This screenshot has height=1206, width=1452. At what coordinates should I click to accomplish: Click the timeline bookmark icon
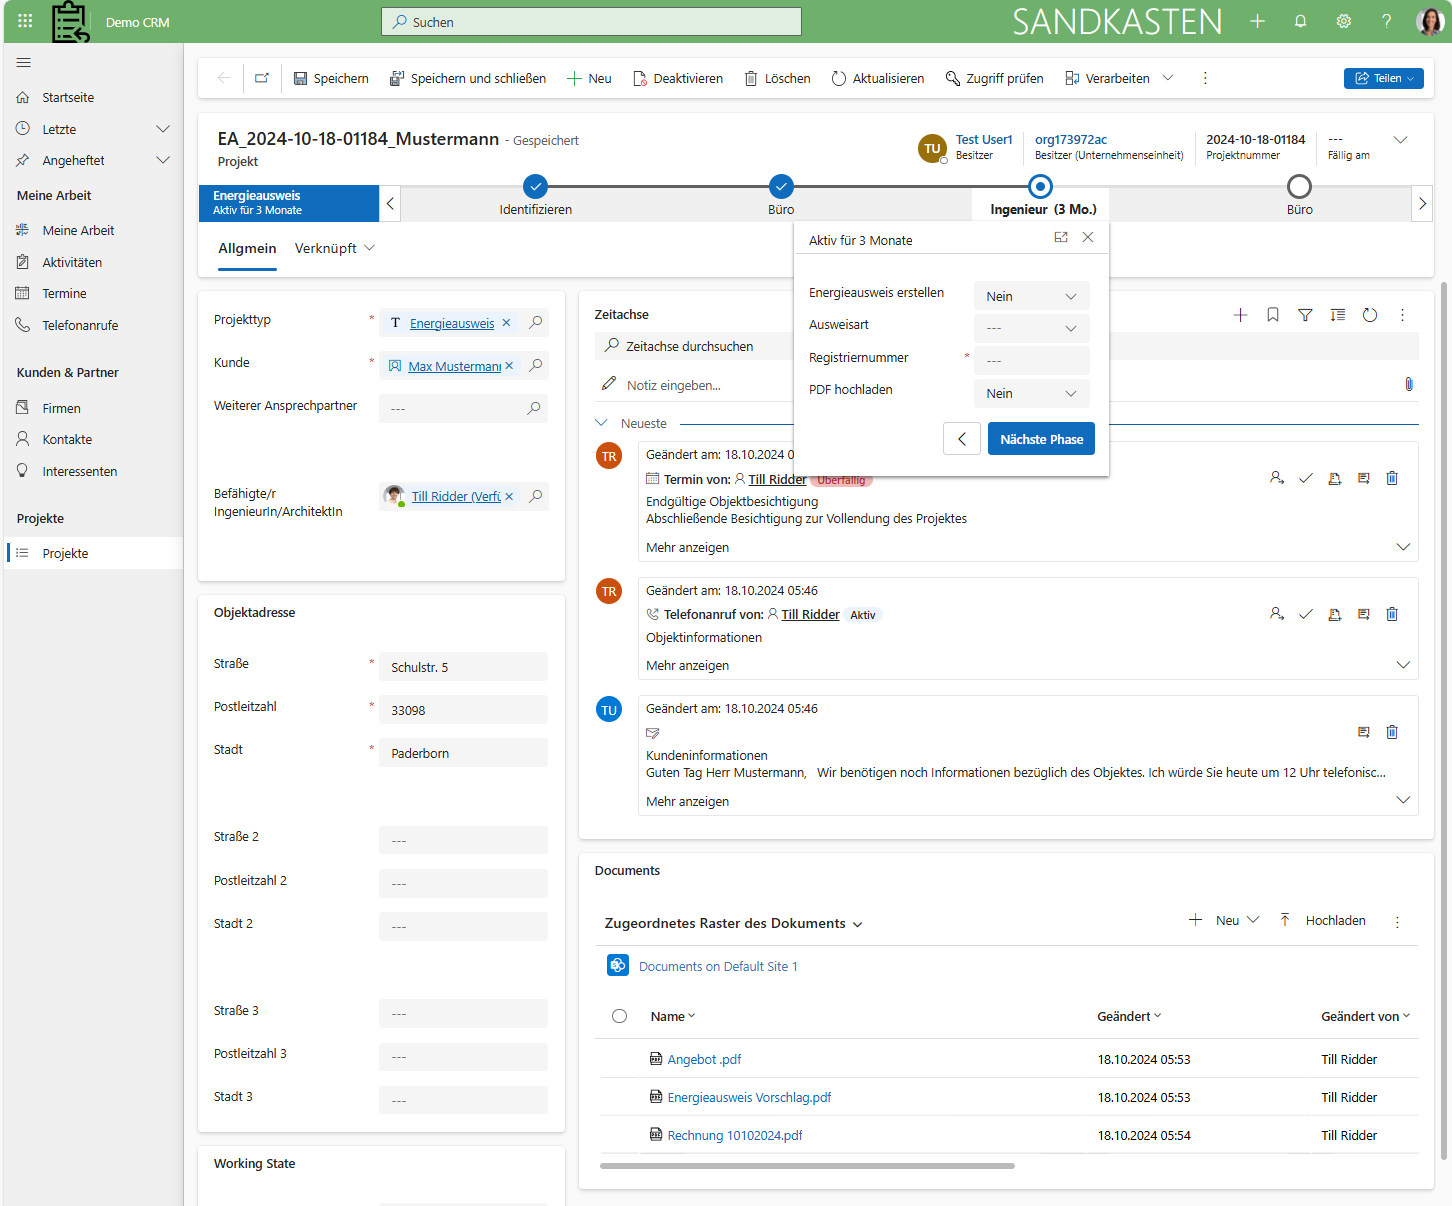click(1273, 315)
